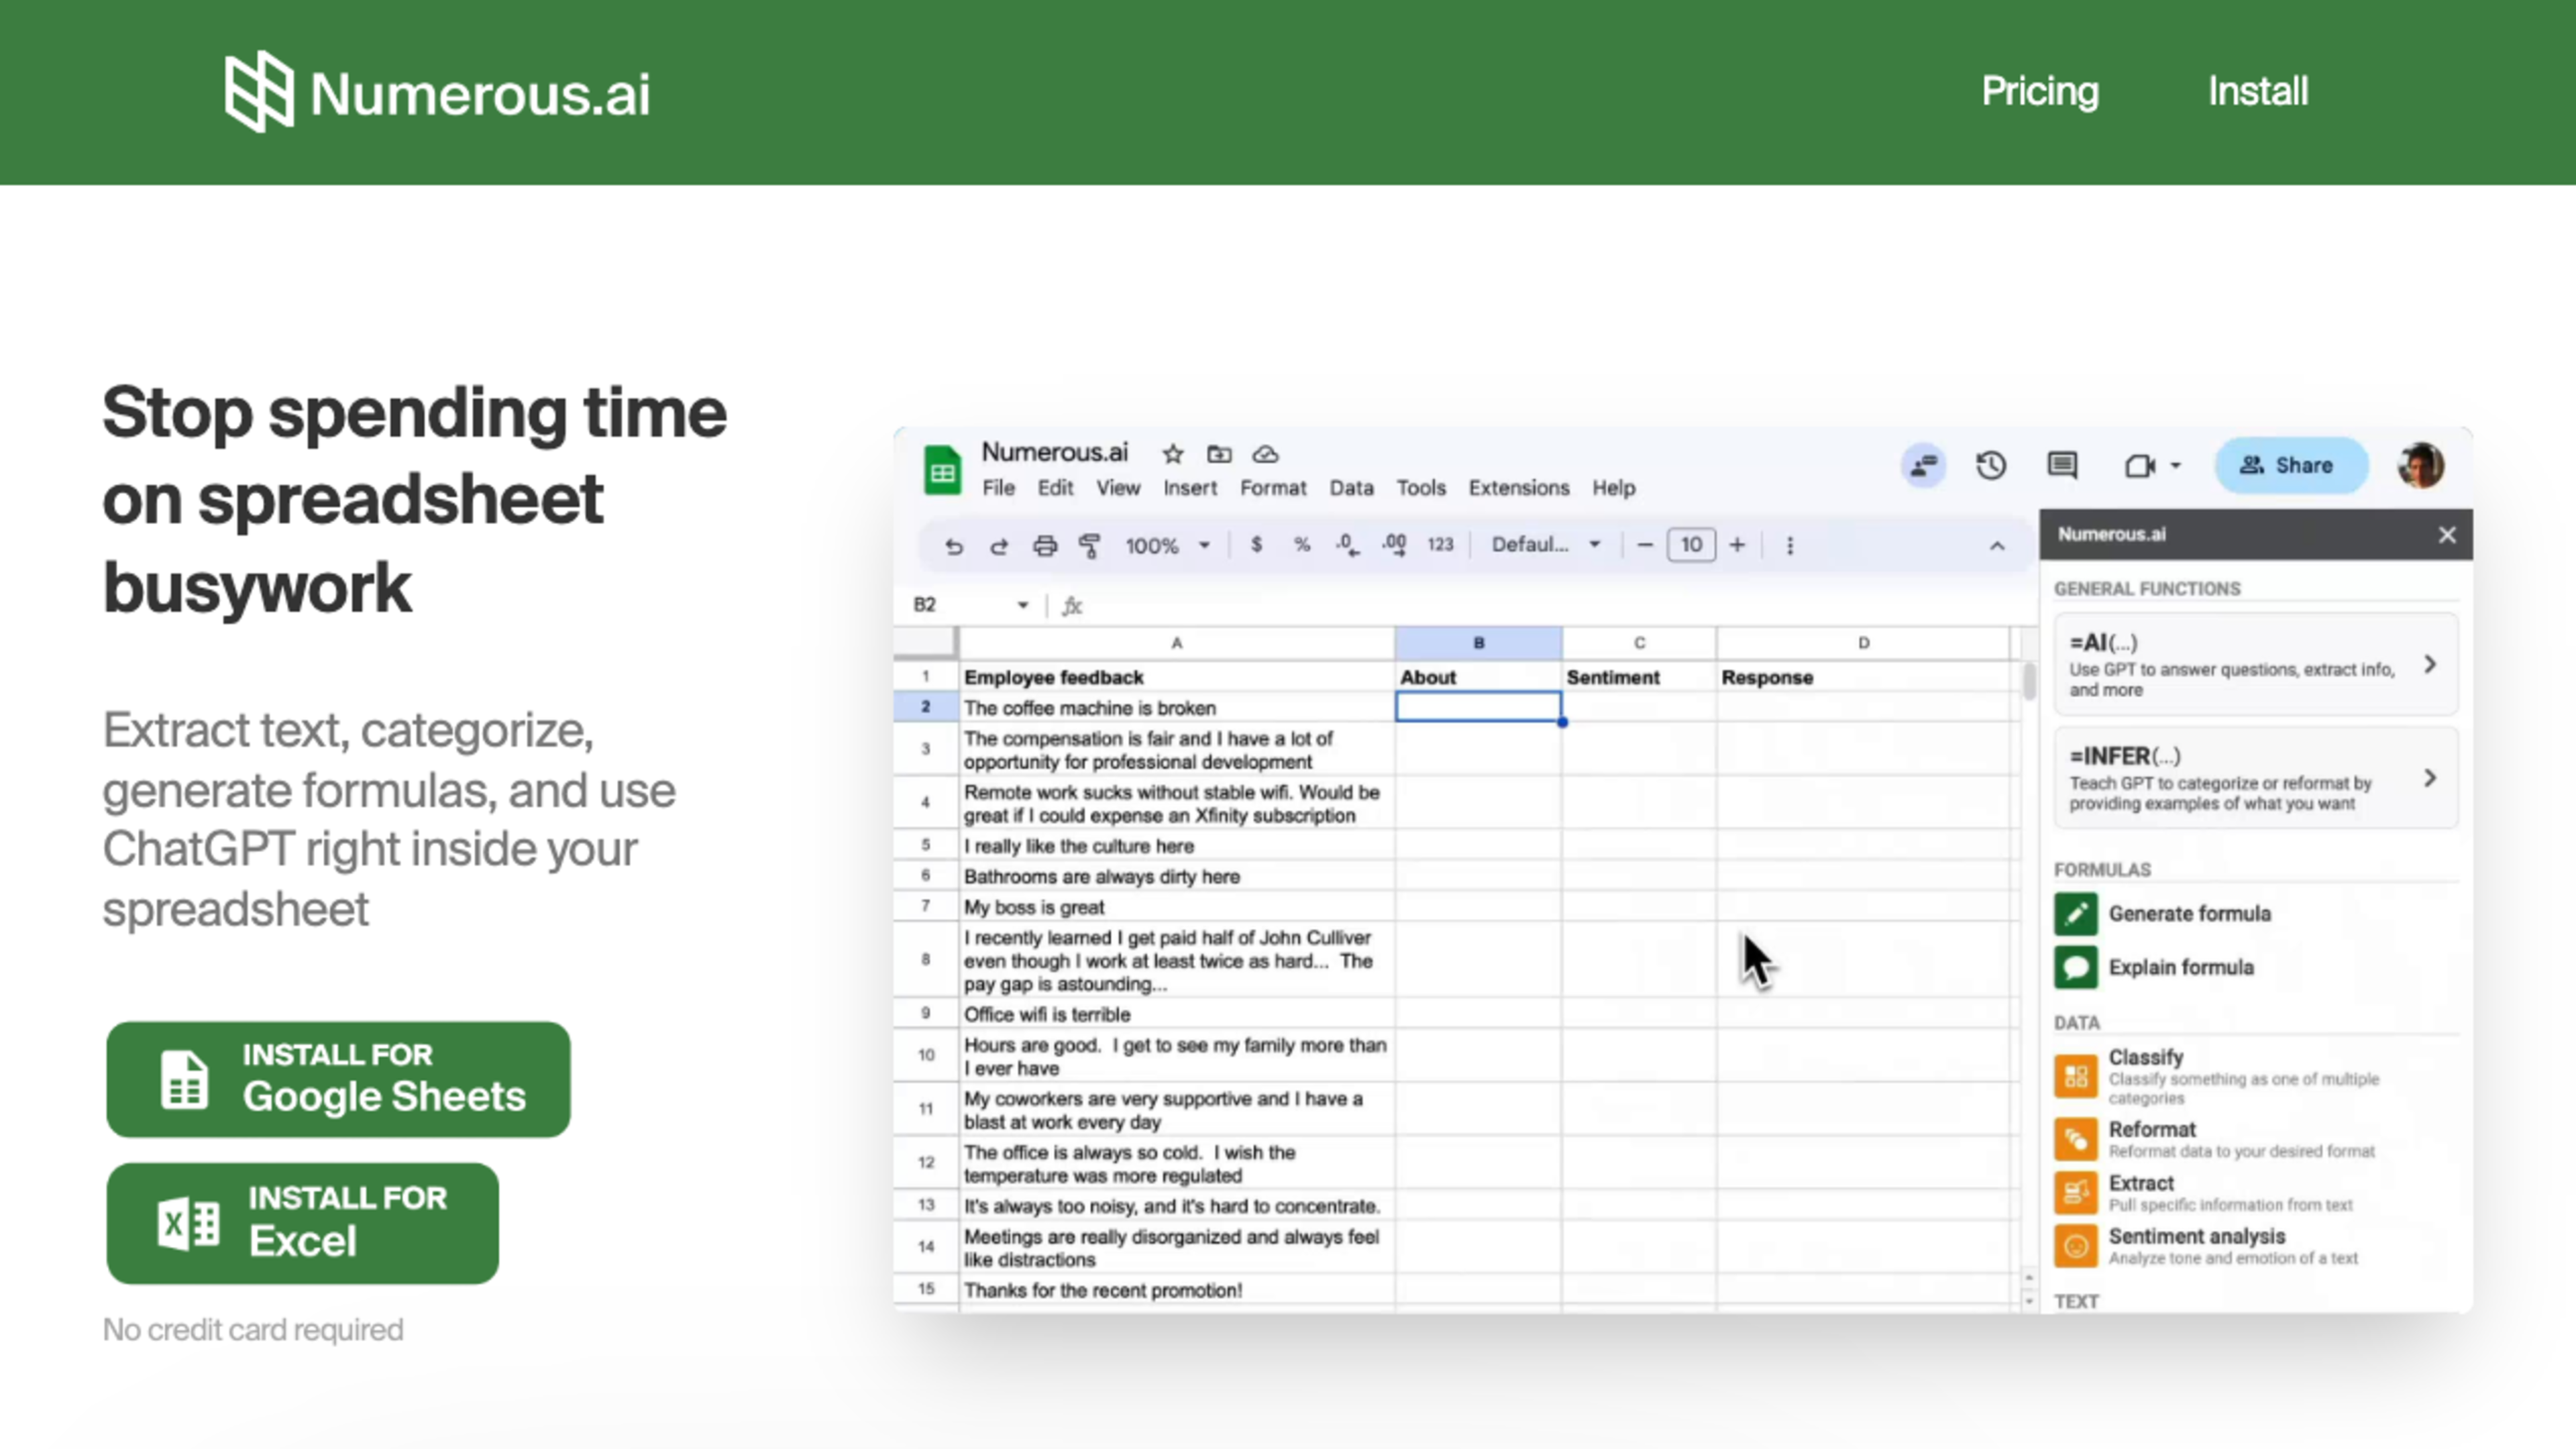Click the presence/activity icon beside history
Image resolution: width=2576 pixels, height=1449 pixels.
pyautogui.click(x=1923, y=466)
